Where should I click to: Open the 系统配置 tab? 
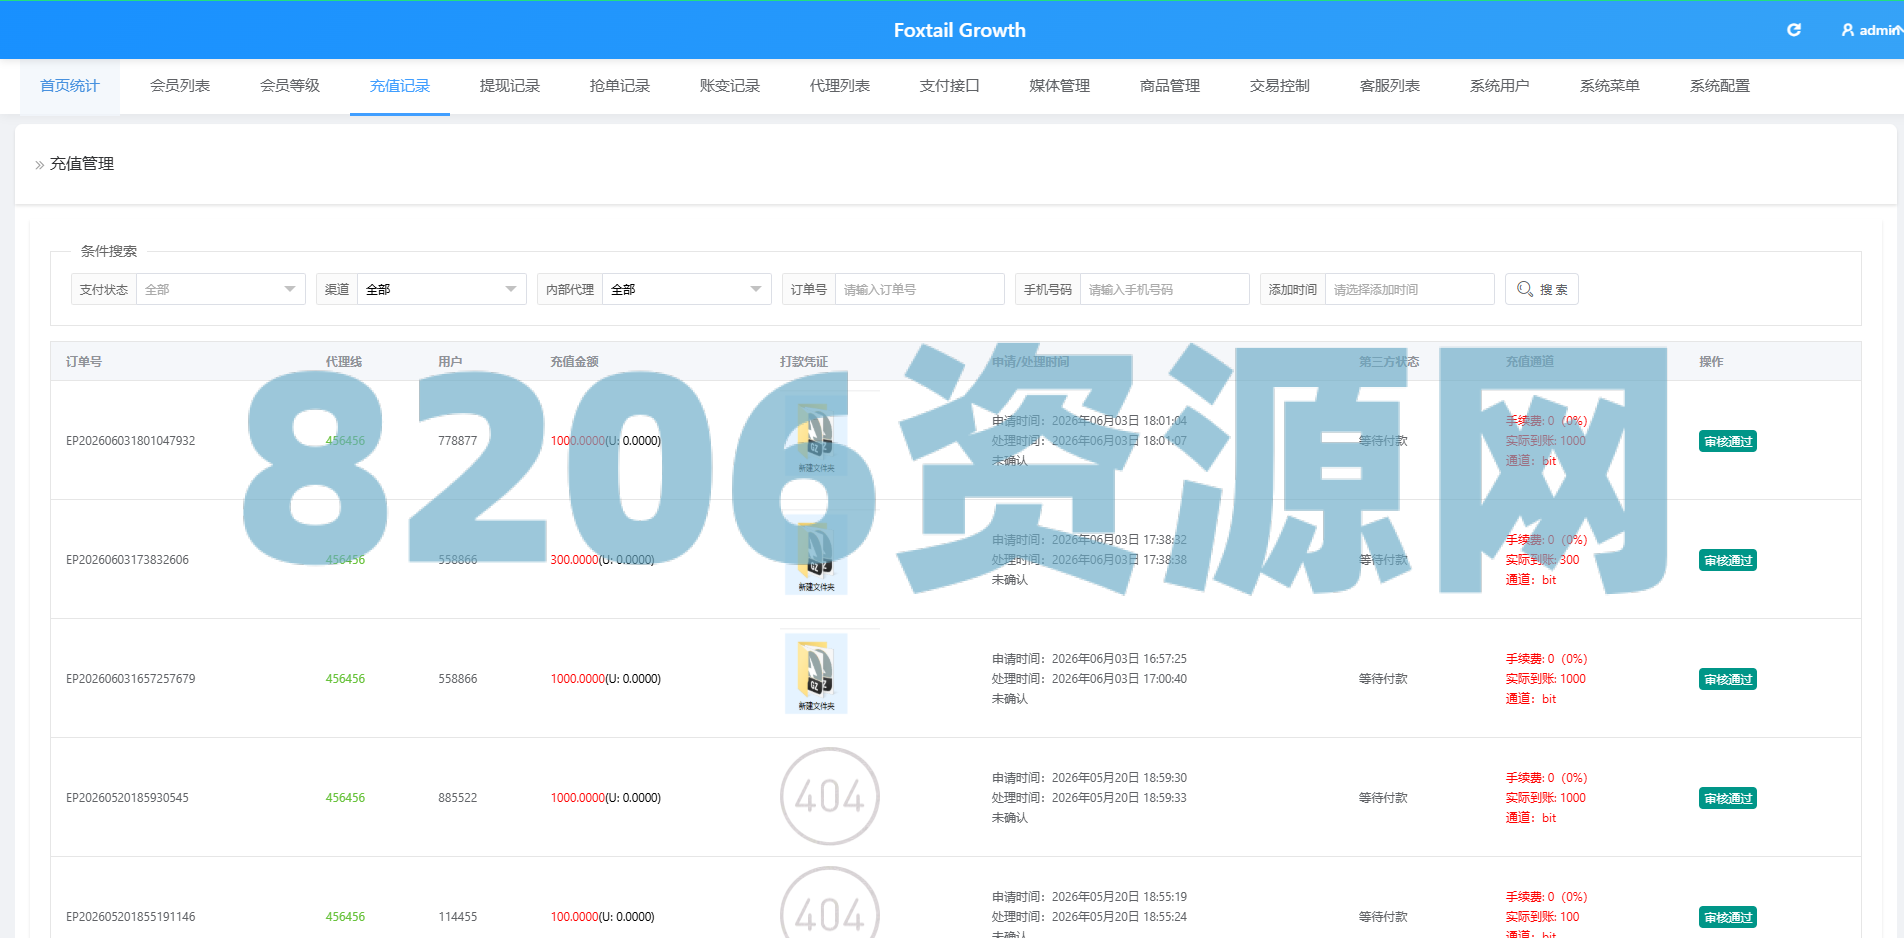[x=1720, y=86]
